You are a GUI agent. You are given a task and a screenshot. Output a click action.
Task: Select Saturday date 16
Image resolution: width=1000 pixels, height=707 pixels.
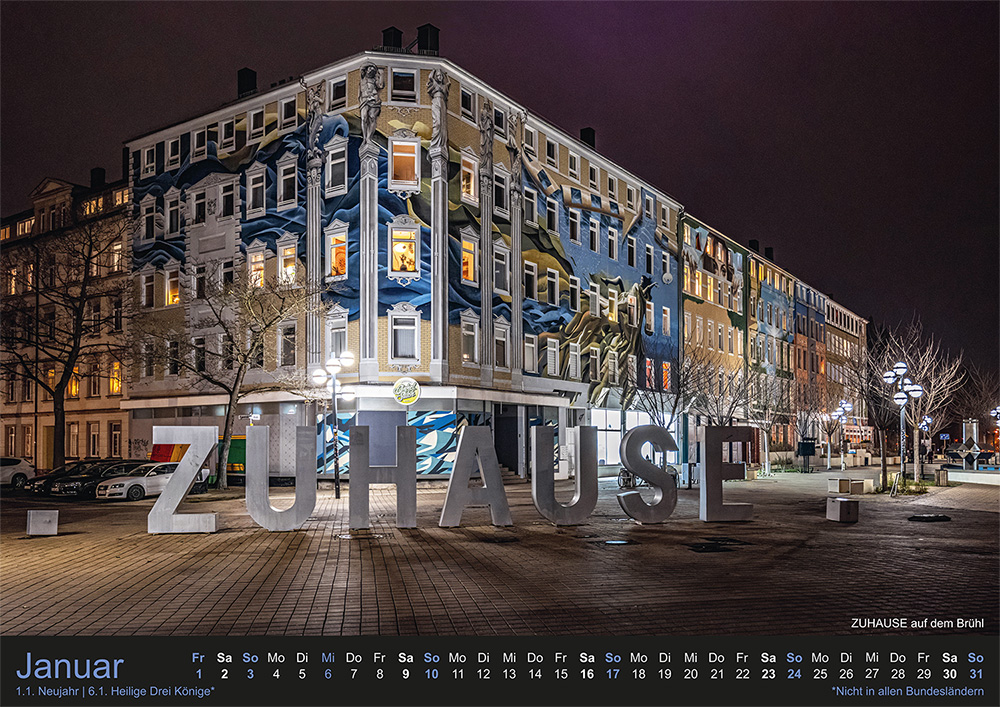[x=587, y=674]
